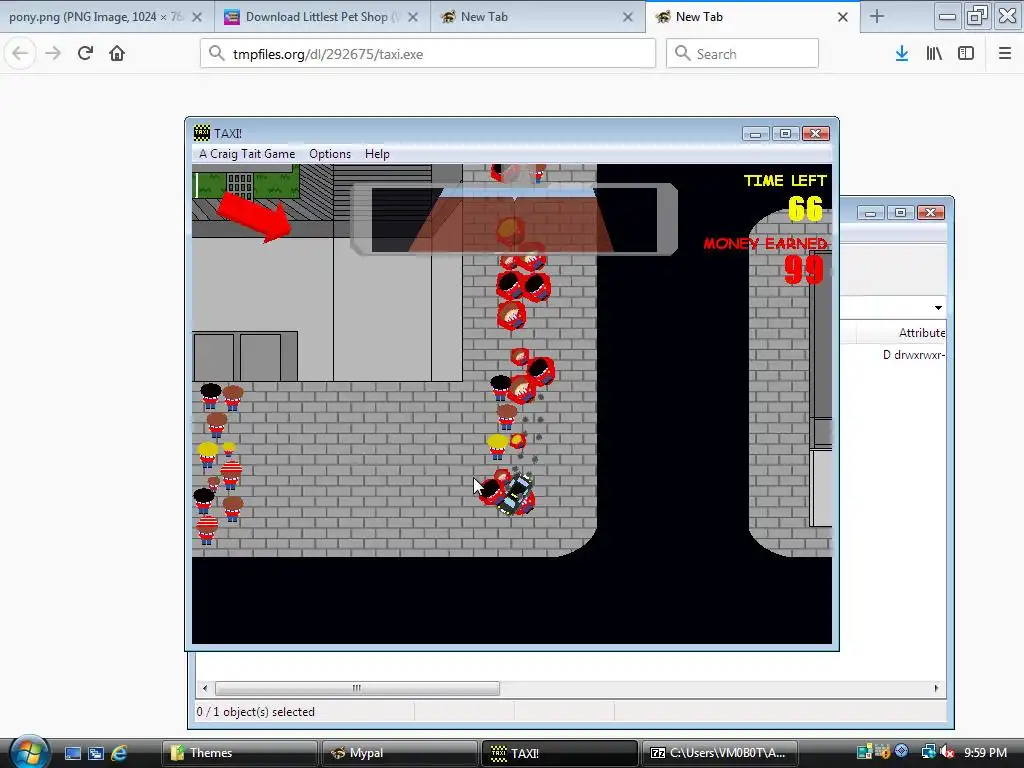Click the TAXI! window title icon
This screenshot has height=768, width=1024.
pyautogui.click(x=202, y=133)
